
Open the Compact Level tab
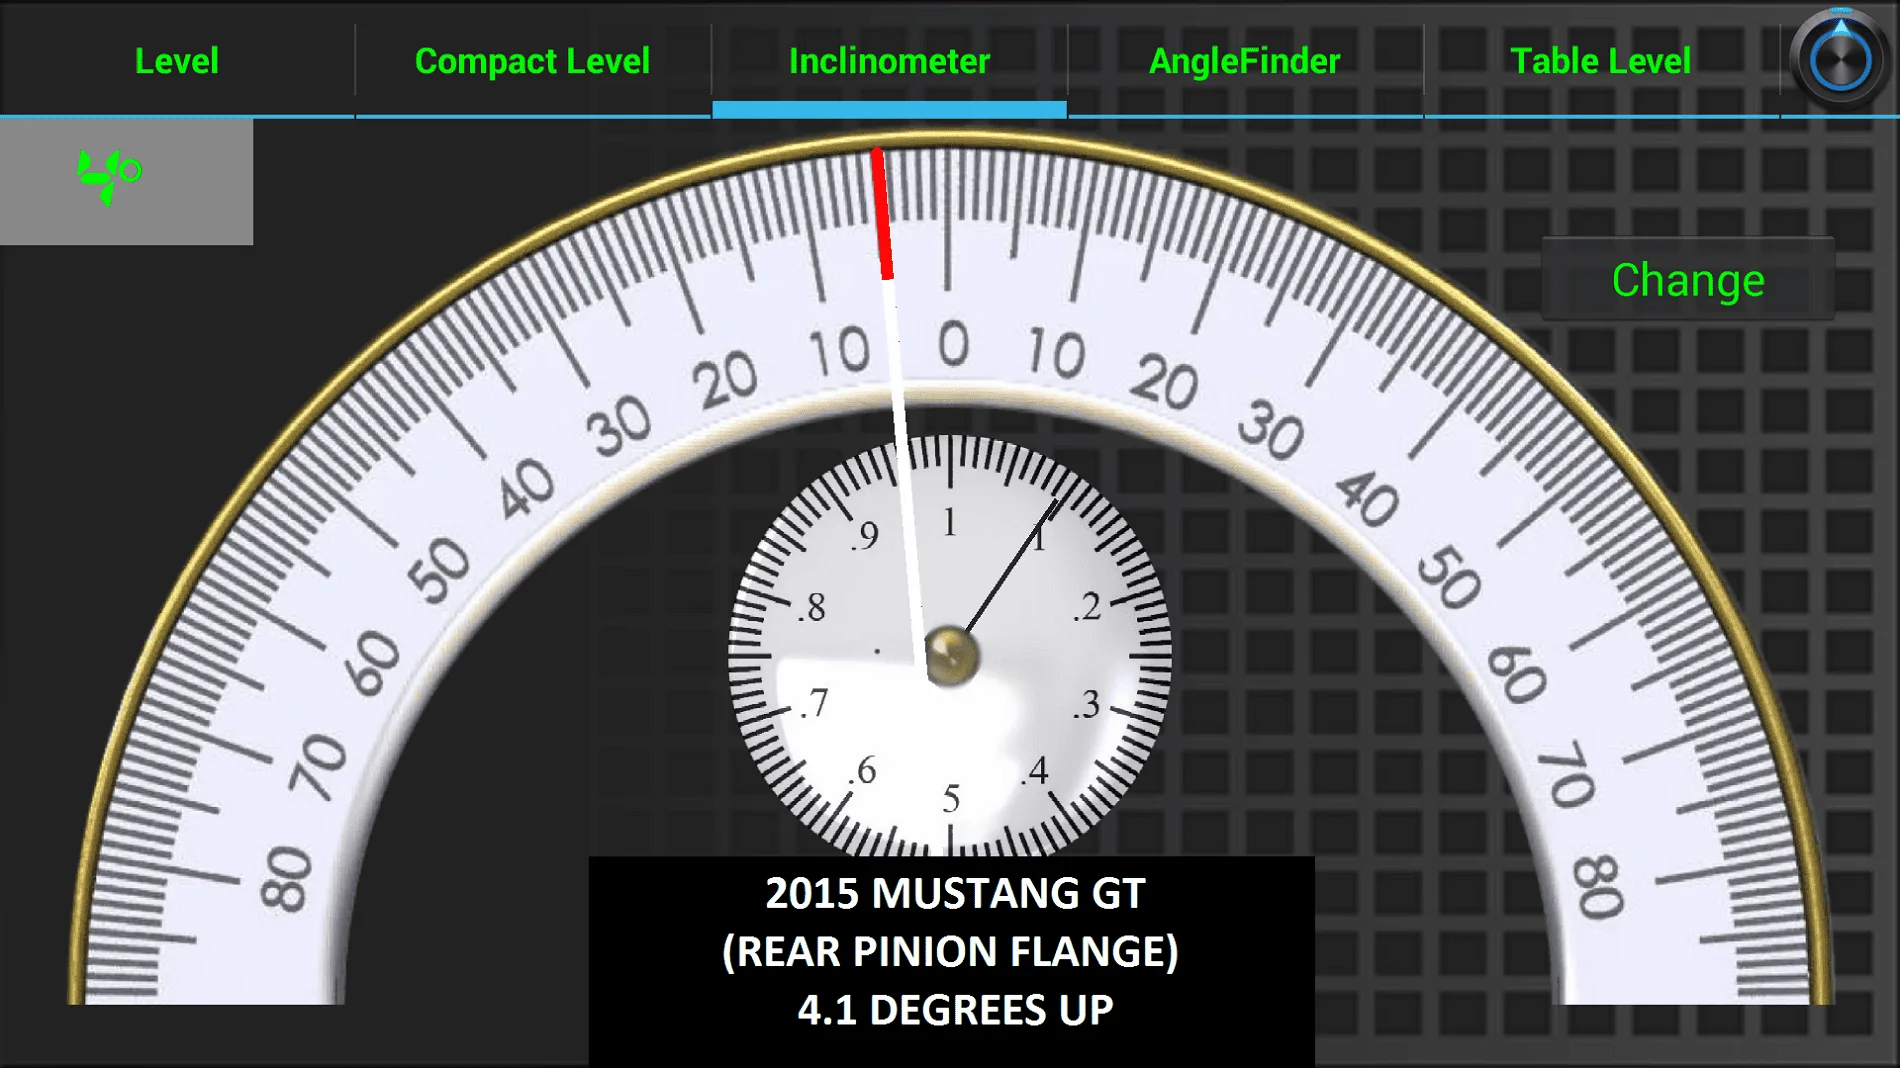[533, 61]
